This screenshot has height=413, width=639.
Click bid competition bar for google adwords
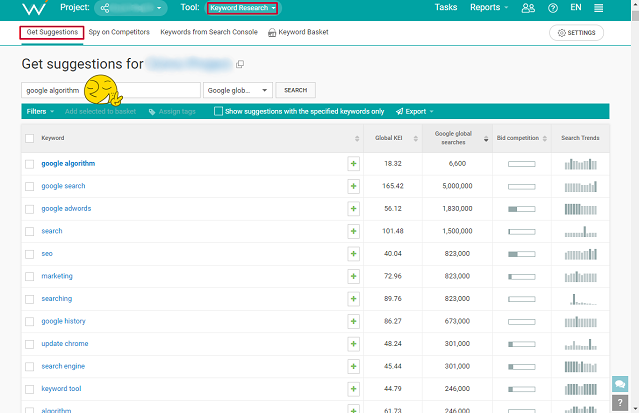point(522,209)
